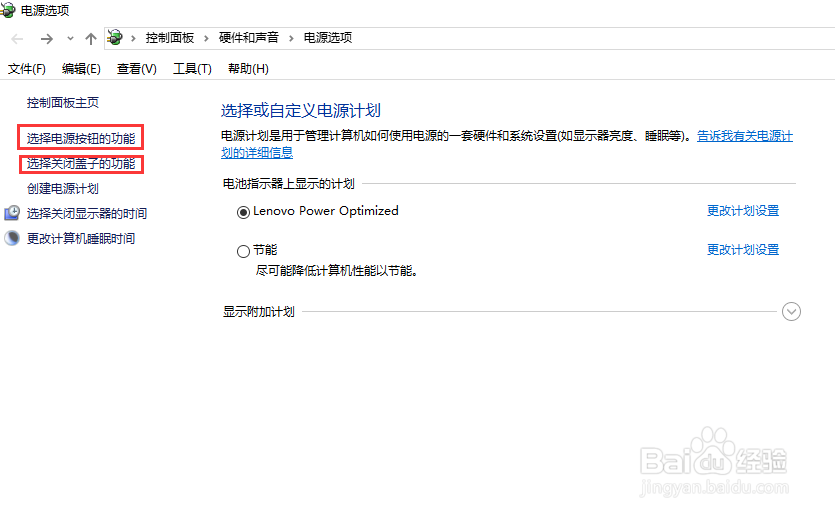The height and width of the screenshot is (516, 835).
Task: Change plan settings for 节能 plan
Action: click(743, 250)
